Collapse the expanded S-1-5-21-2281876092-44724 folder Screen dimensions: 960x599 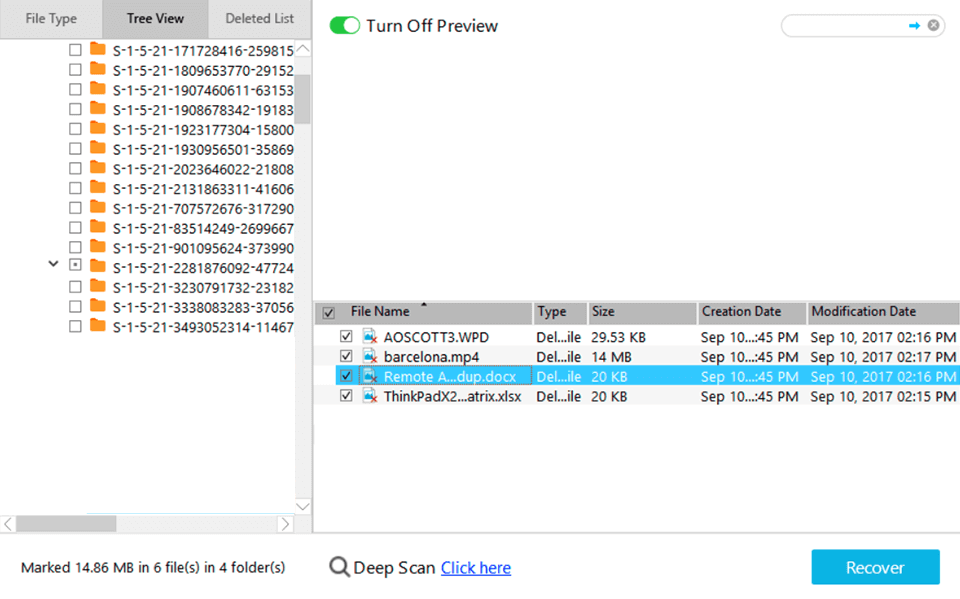53,265
